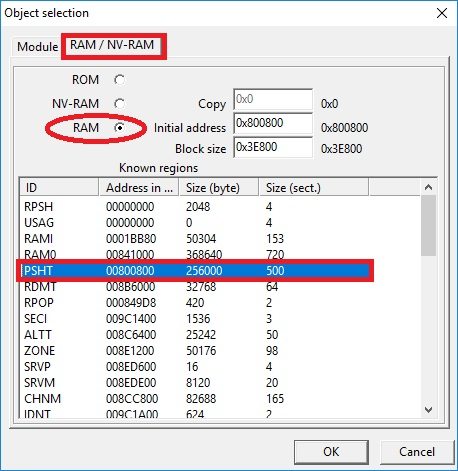Click the Initial address input field

[273, 123]
